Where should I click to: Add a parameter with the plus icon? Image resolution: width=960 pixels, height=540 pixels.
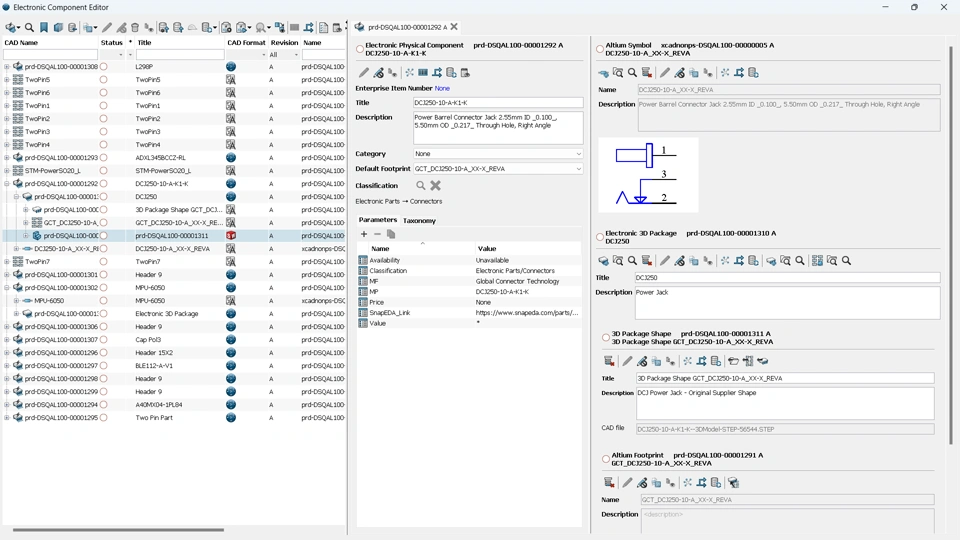point(364,234)
